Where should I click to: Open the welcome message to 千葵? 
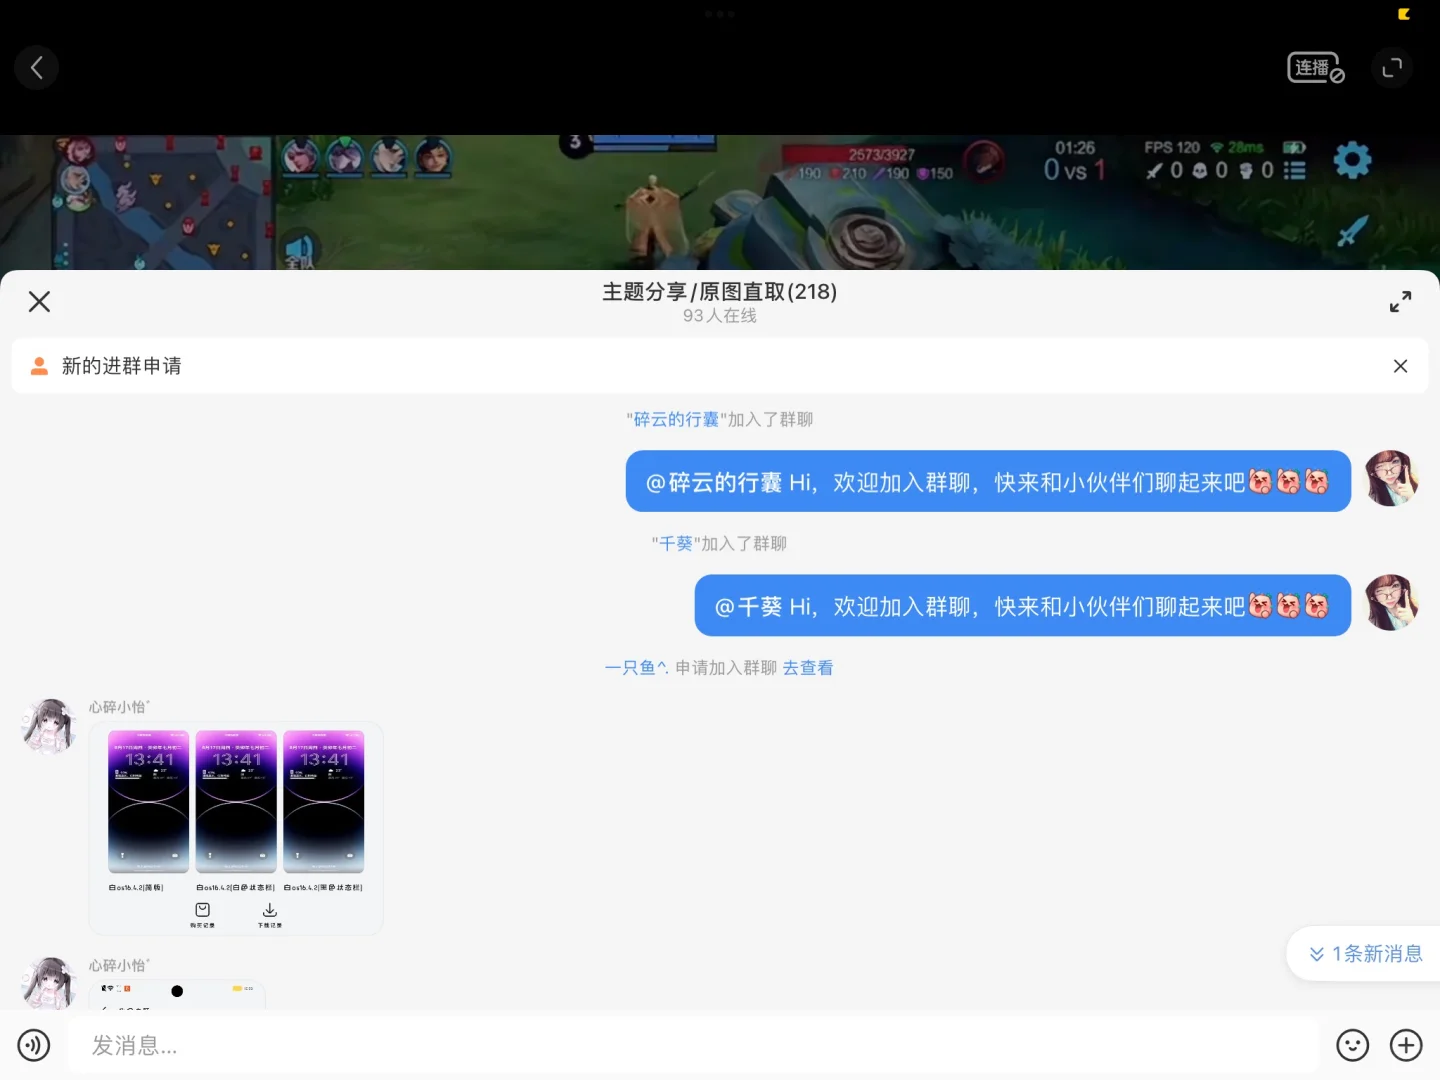[1023, 606]
